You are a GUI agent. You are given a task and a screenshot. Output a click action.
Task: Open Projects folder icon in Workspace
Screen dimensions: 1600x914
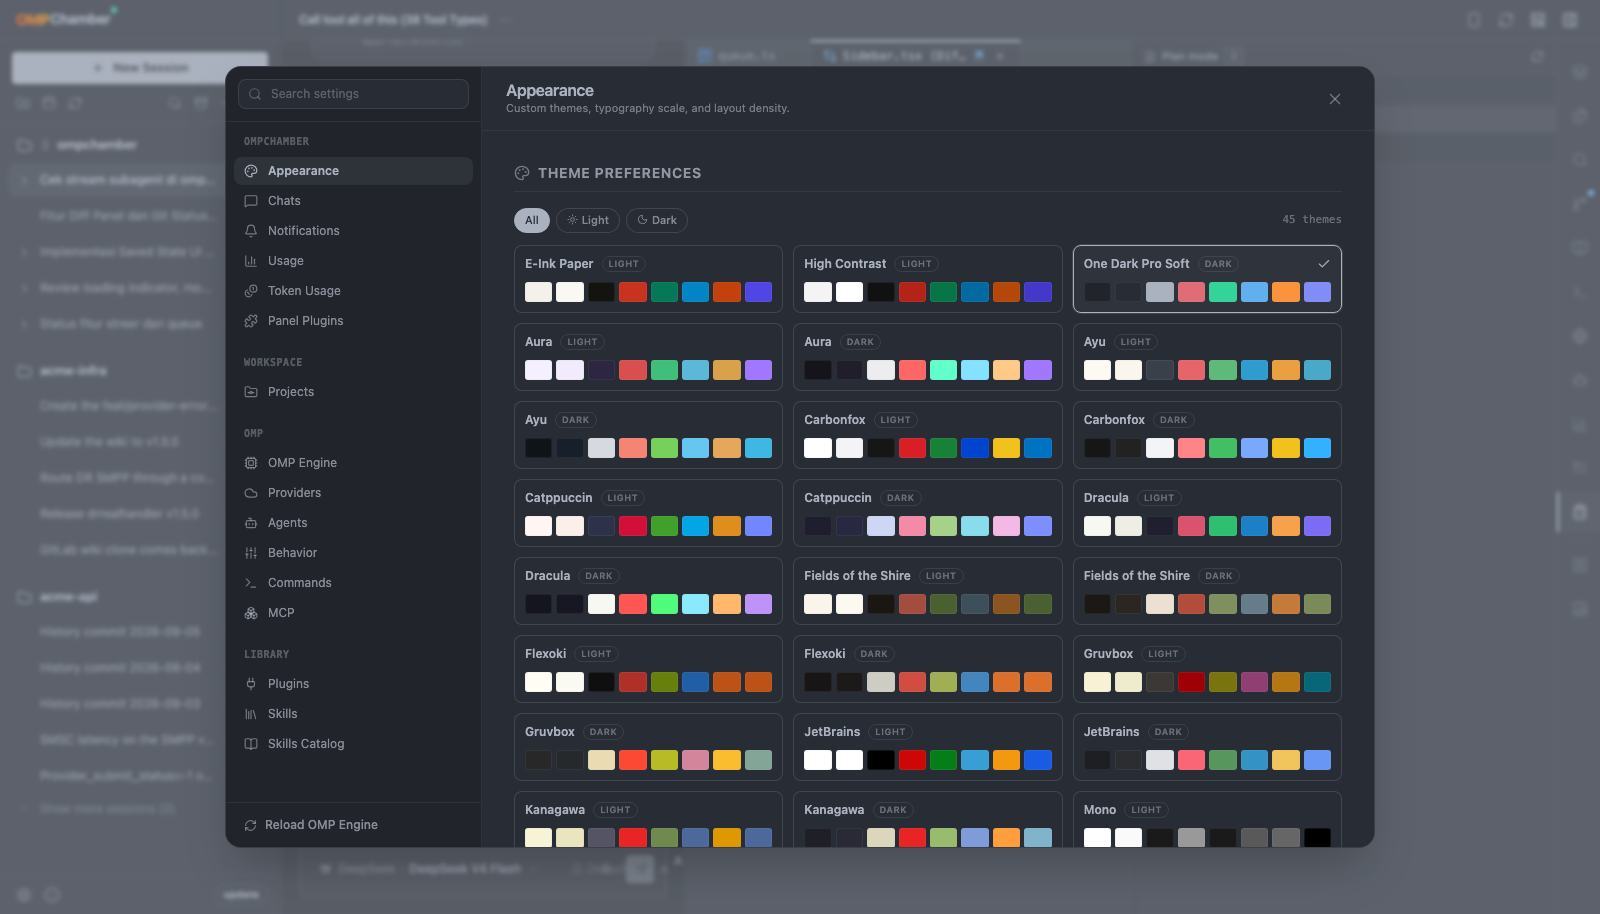pos(251,392)
